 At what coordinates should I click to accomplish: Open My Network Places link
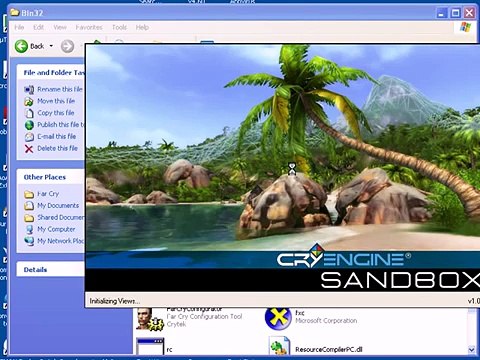(61, 241)
